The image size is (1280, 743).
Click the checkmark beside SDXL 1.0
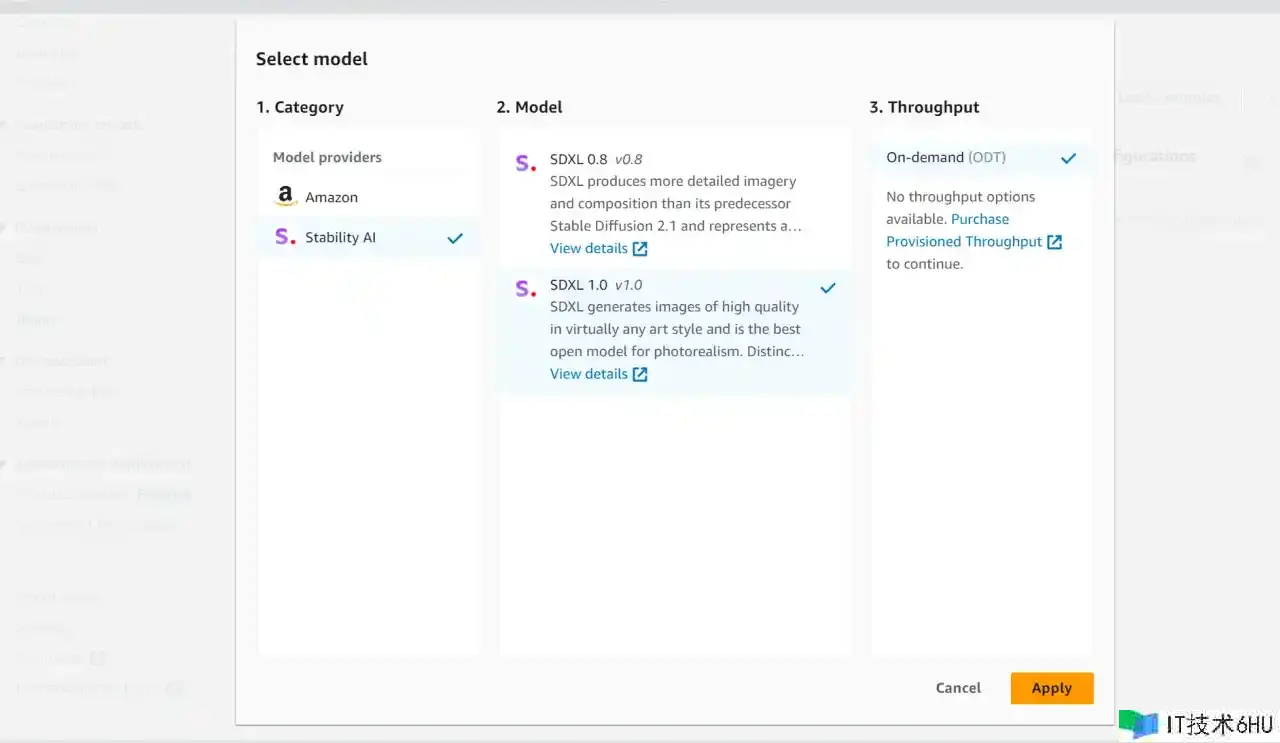(x=828, y=288)
